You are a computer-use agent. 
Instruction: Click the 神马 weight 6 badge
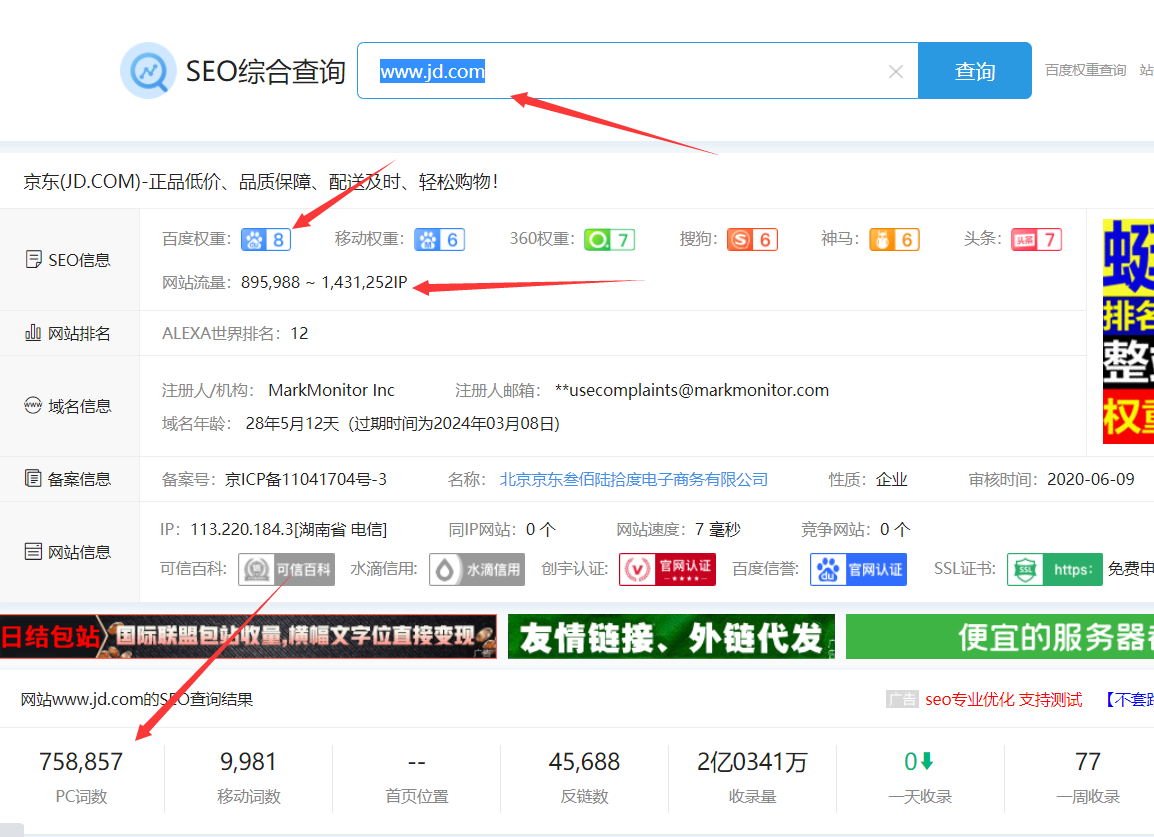coord(894,239)
